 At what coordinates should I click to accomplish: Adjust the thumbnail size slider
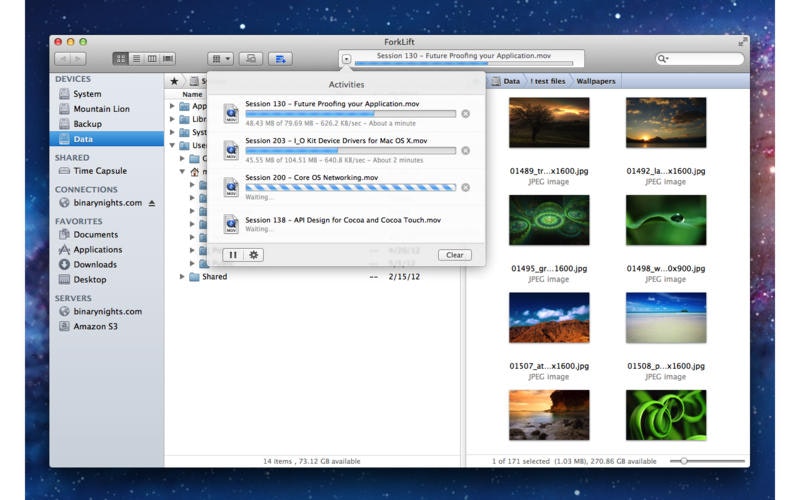point(684,461)
